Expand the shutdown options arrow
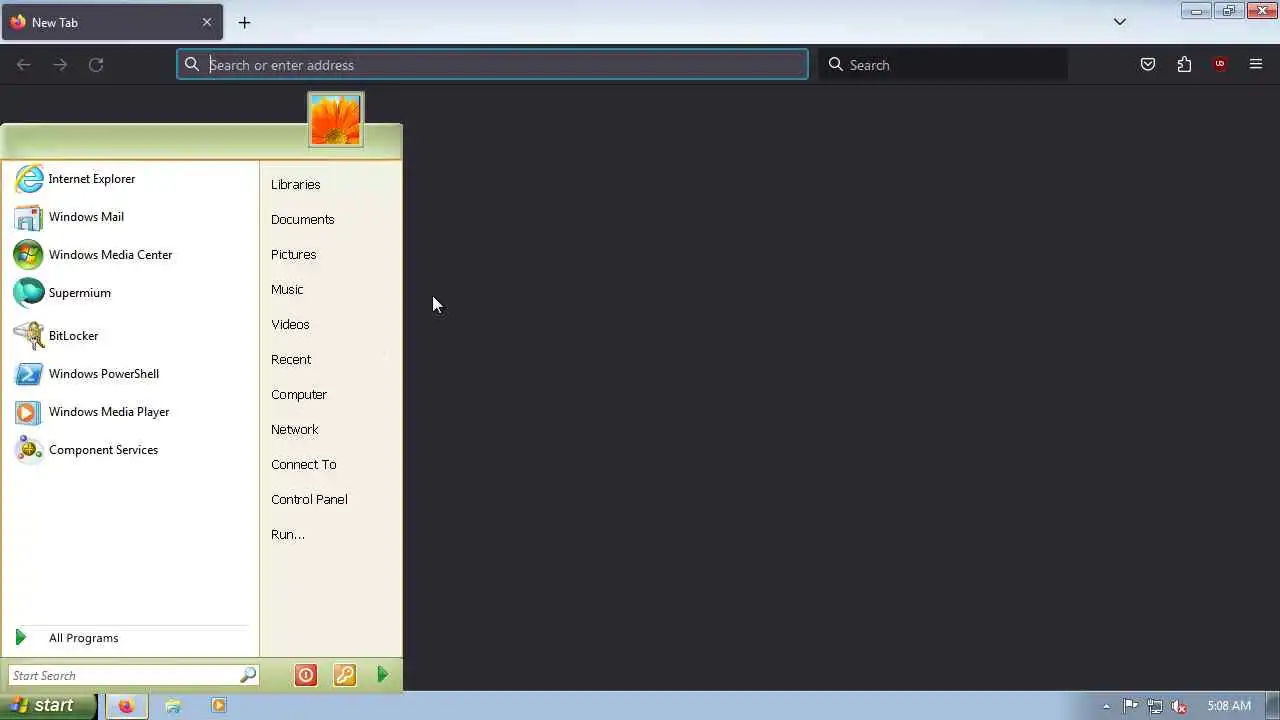 click(x=382, y=676)
